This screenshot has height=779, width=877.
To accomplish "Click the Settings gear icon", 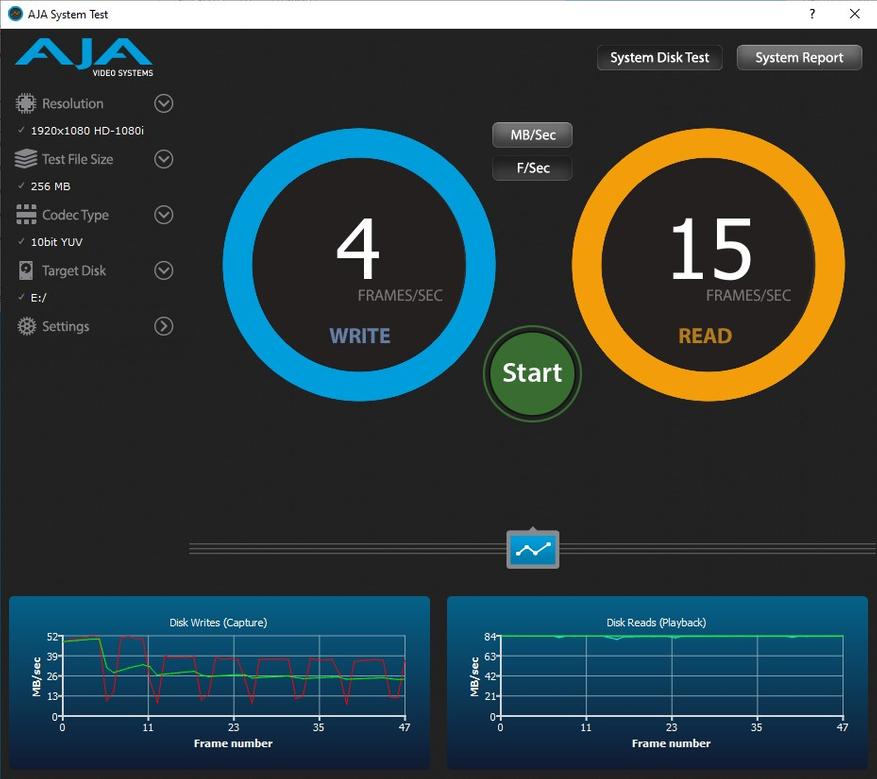I will click(x=26, y=326).
